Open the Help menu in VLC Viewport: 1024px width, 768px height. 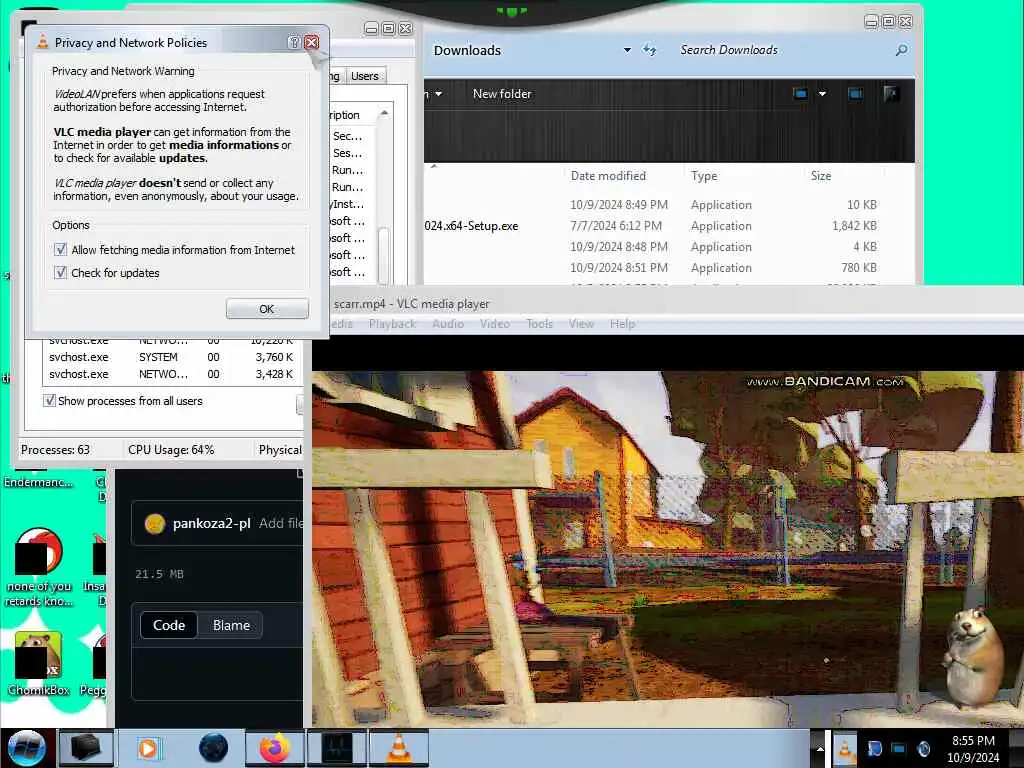[622, 324]
